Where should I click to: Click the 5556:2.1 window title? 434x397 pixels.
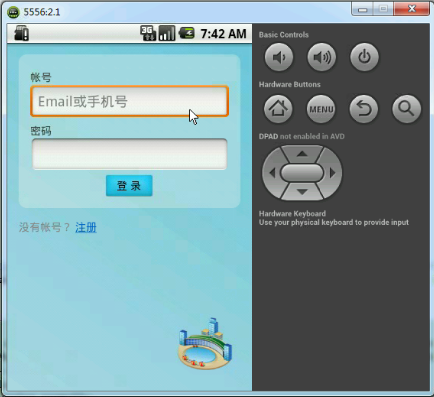tap(42, 12)
